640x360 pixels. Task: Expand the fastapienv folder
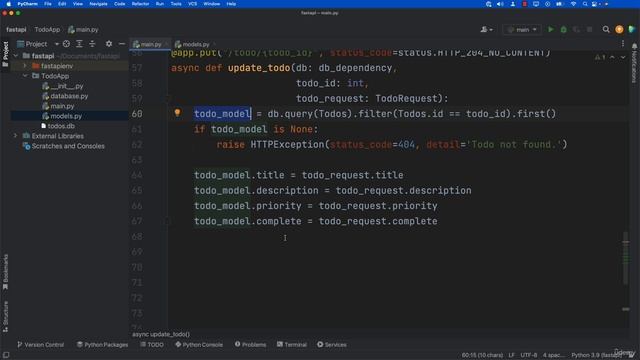(25, 66)
